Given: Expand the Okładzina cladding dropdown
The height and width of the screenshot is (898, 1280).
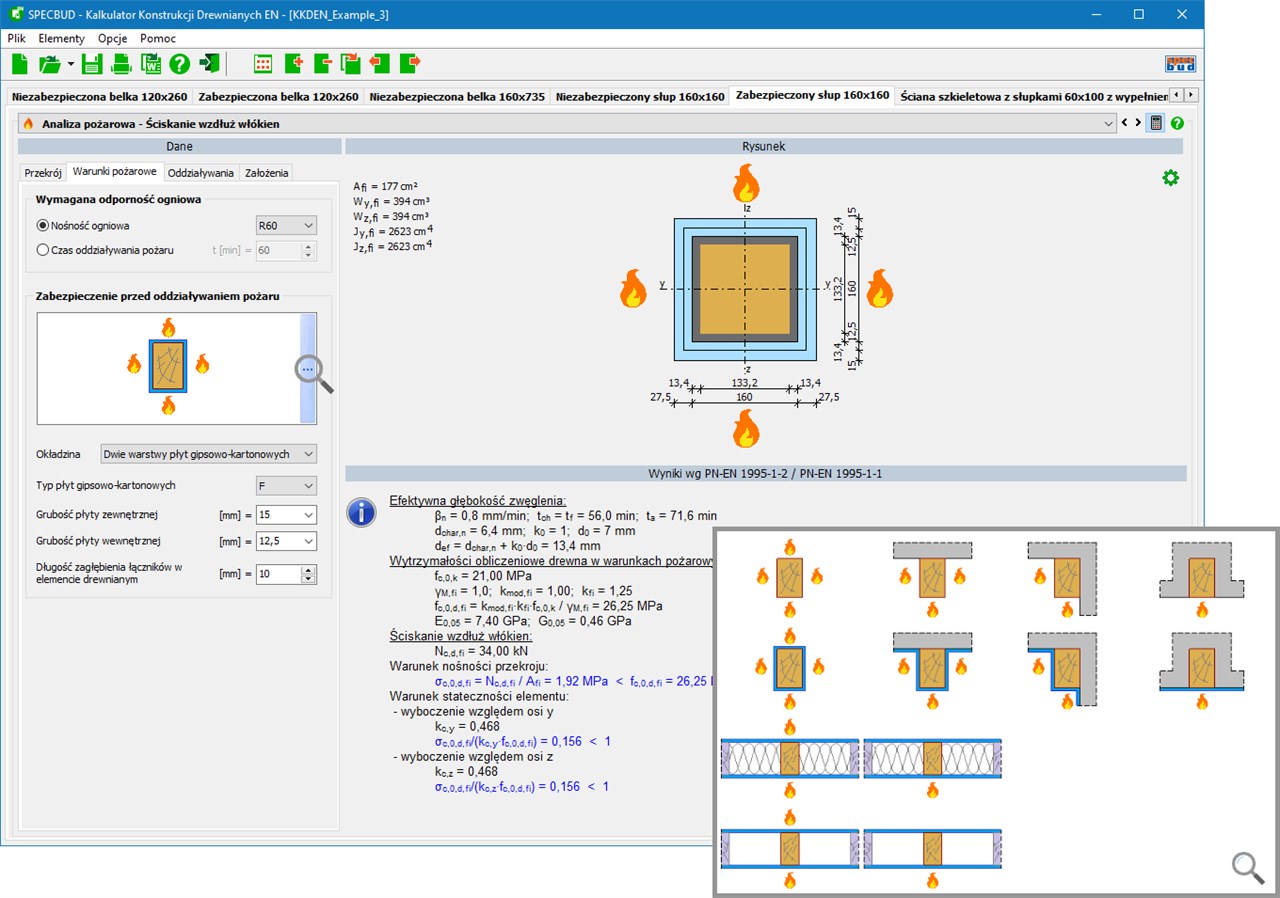Looking at the screenshot, I should pos(208,454).
